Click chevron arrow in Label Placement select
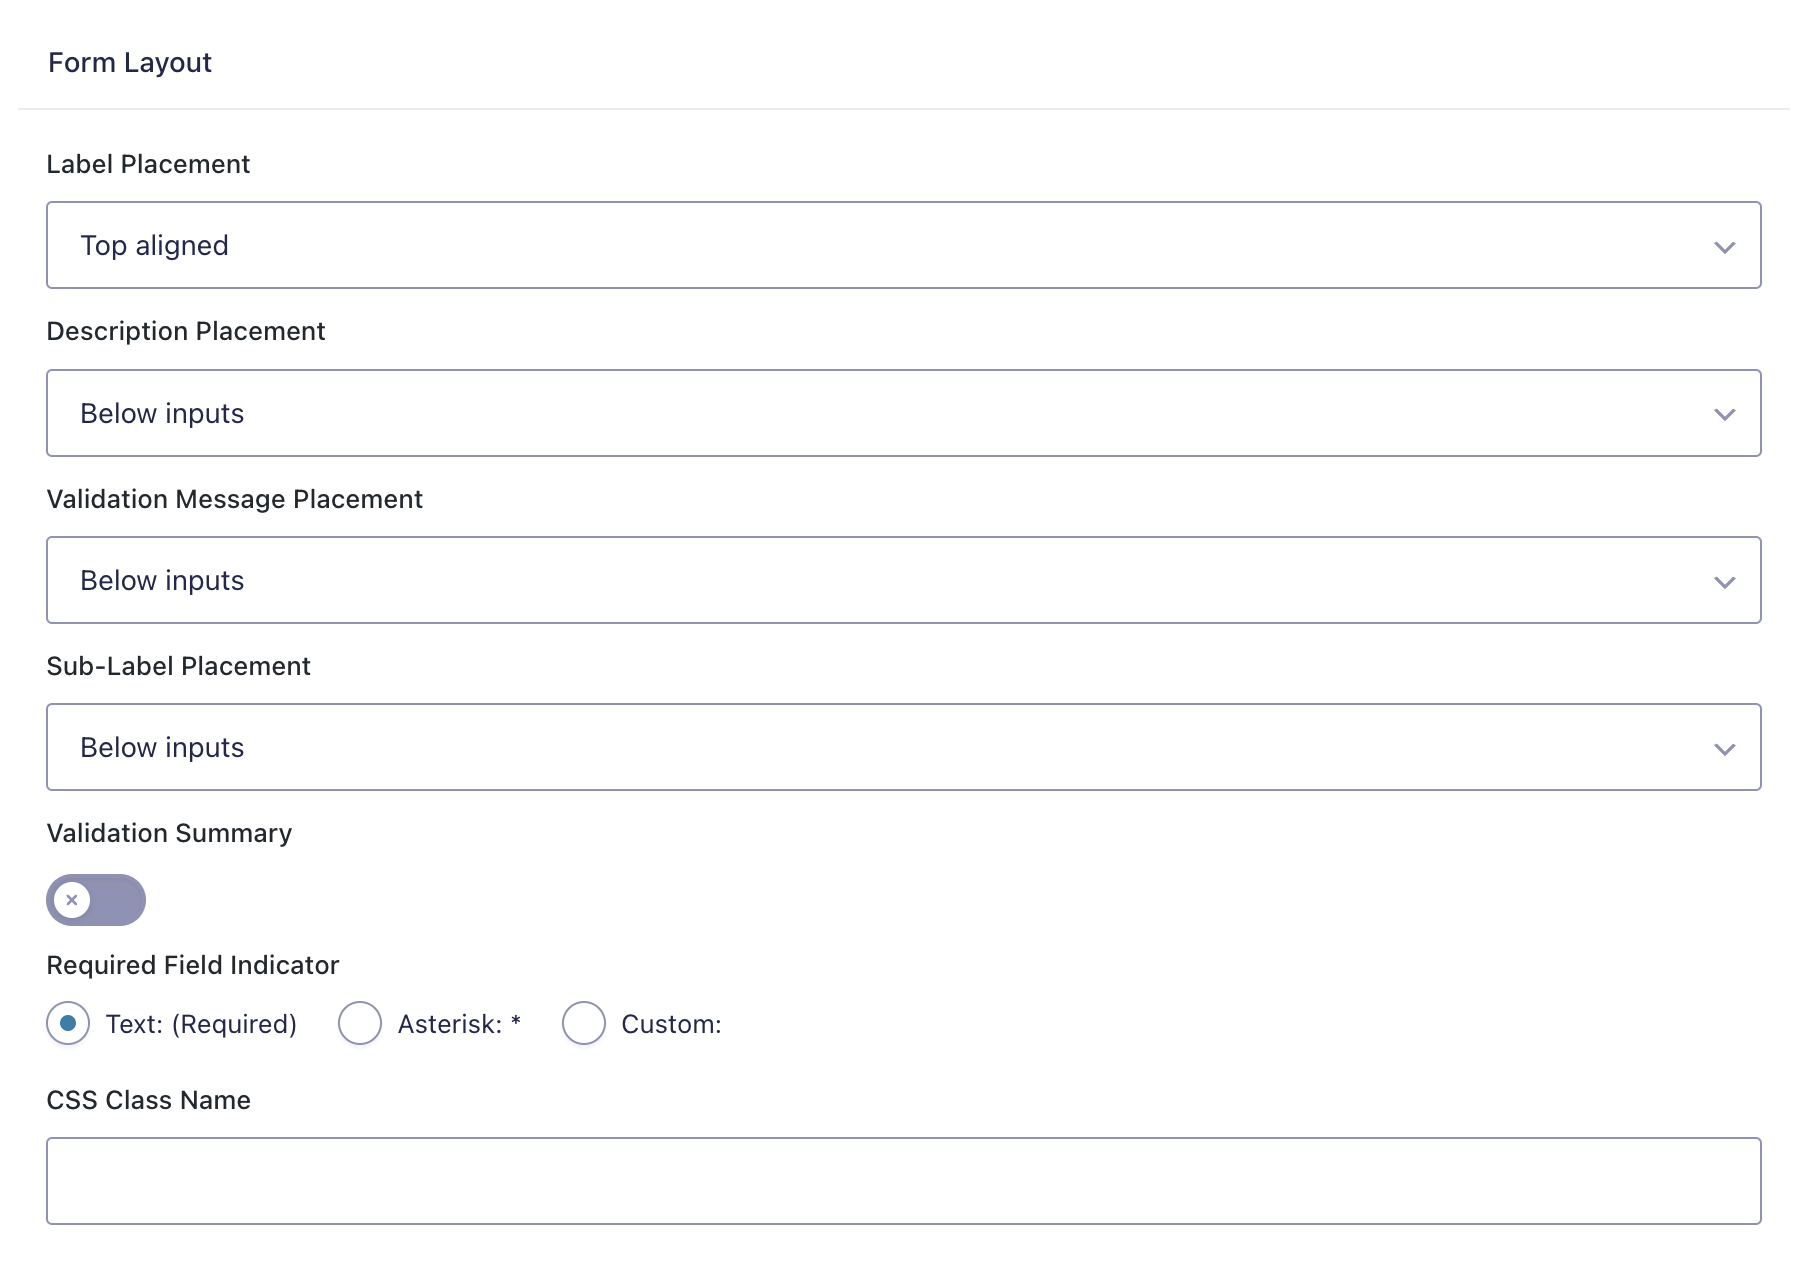 [1724, 247]
